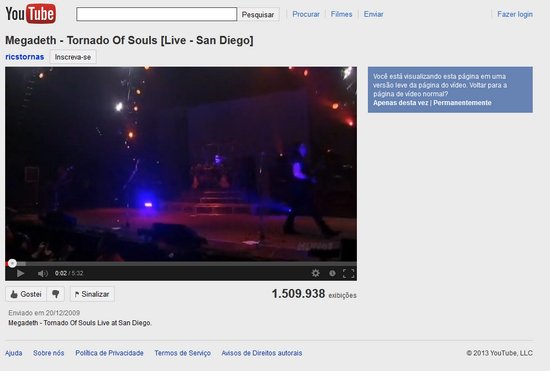Open the Filmes link

click(341, 14)
